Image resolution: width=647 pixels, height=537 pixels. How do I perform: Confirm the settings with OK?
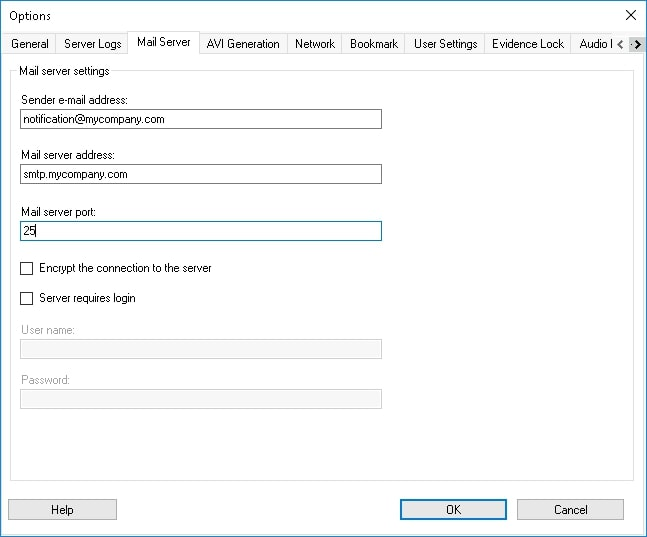453,510
